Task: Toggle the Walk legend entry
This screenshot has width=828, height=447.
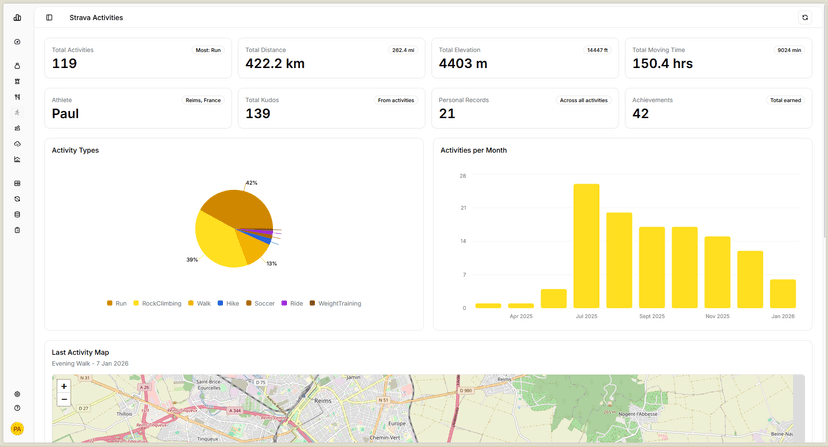Action: pos(199,303)
